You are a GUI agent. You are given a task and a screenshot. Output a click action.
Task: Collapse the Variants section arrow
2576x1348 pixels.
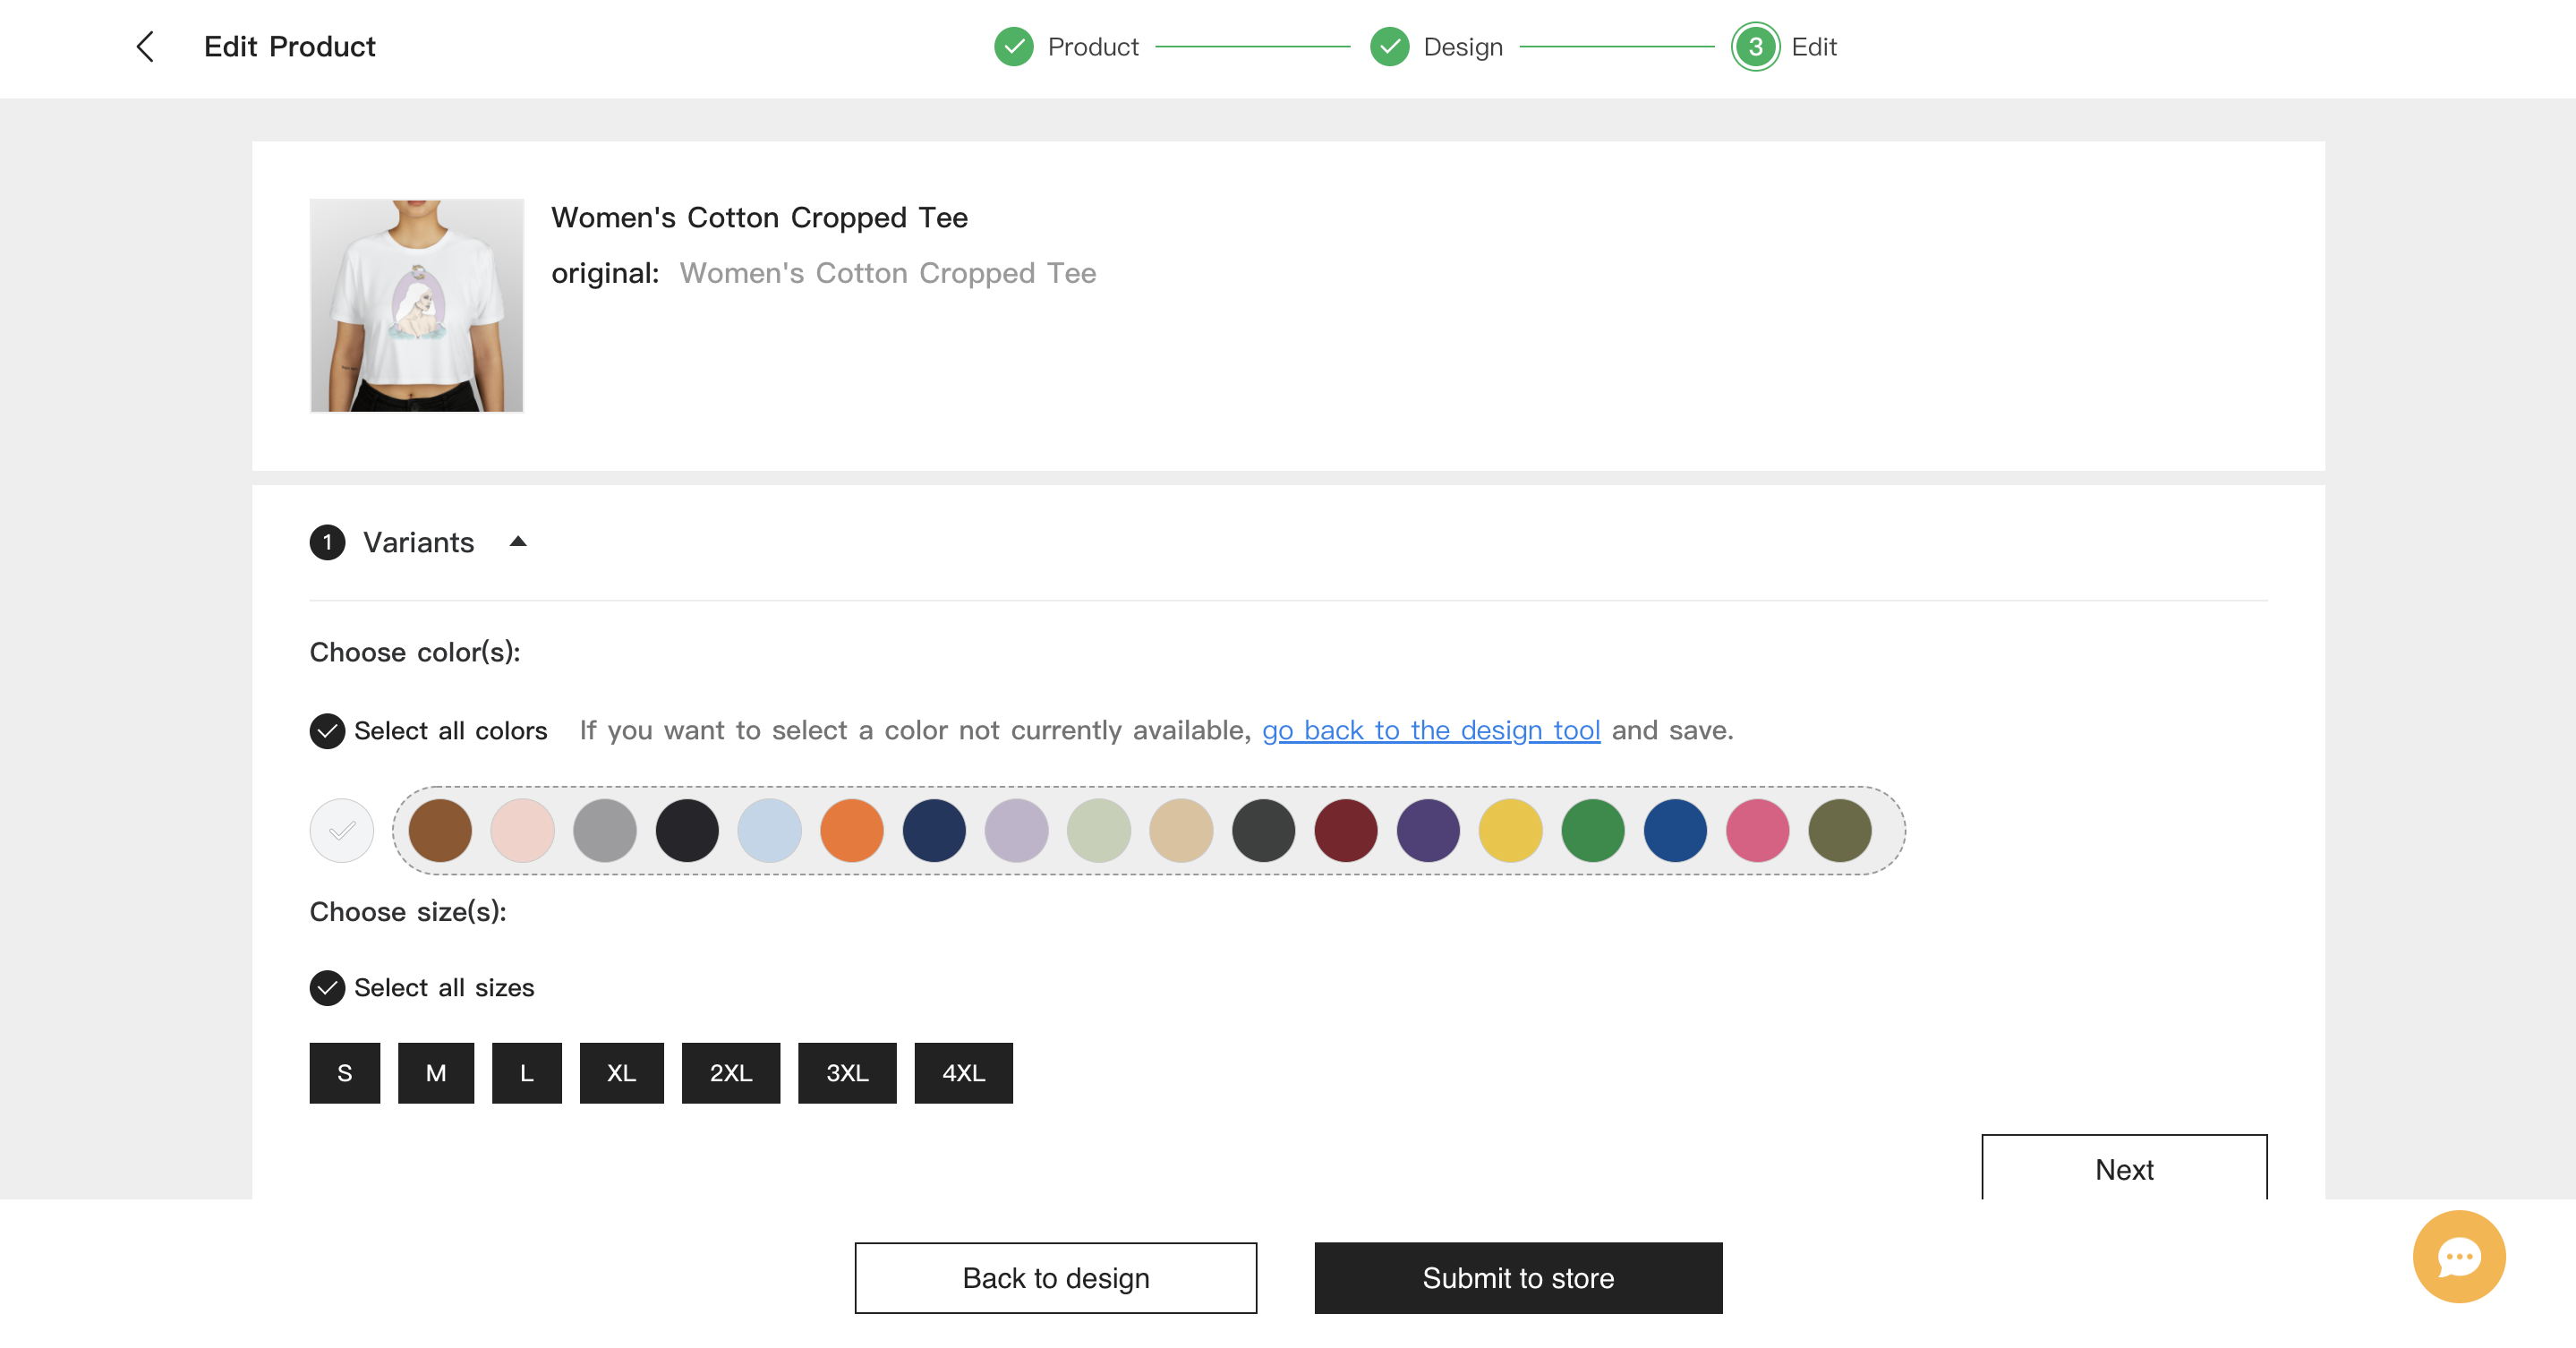tap(518, 541)
